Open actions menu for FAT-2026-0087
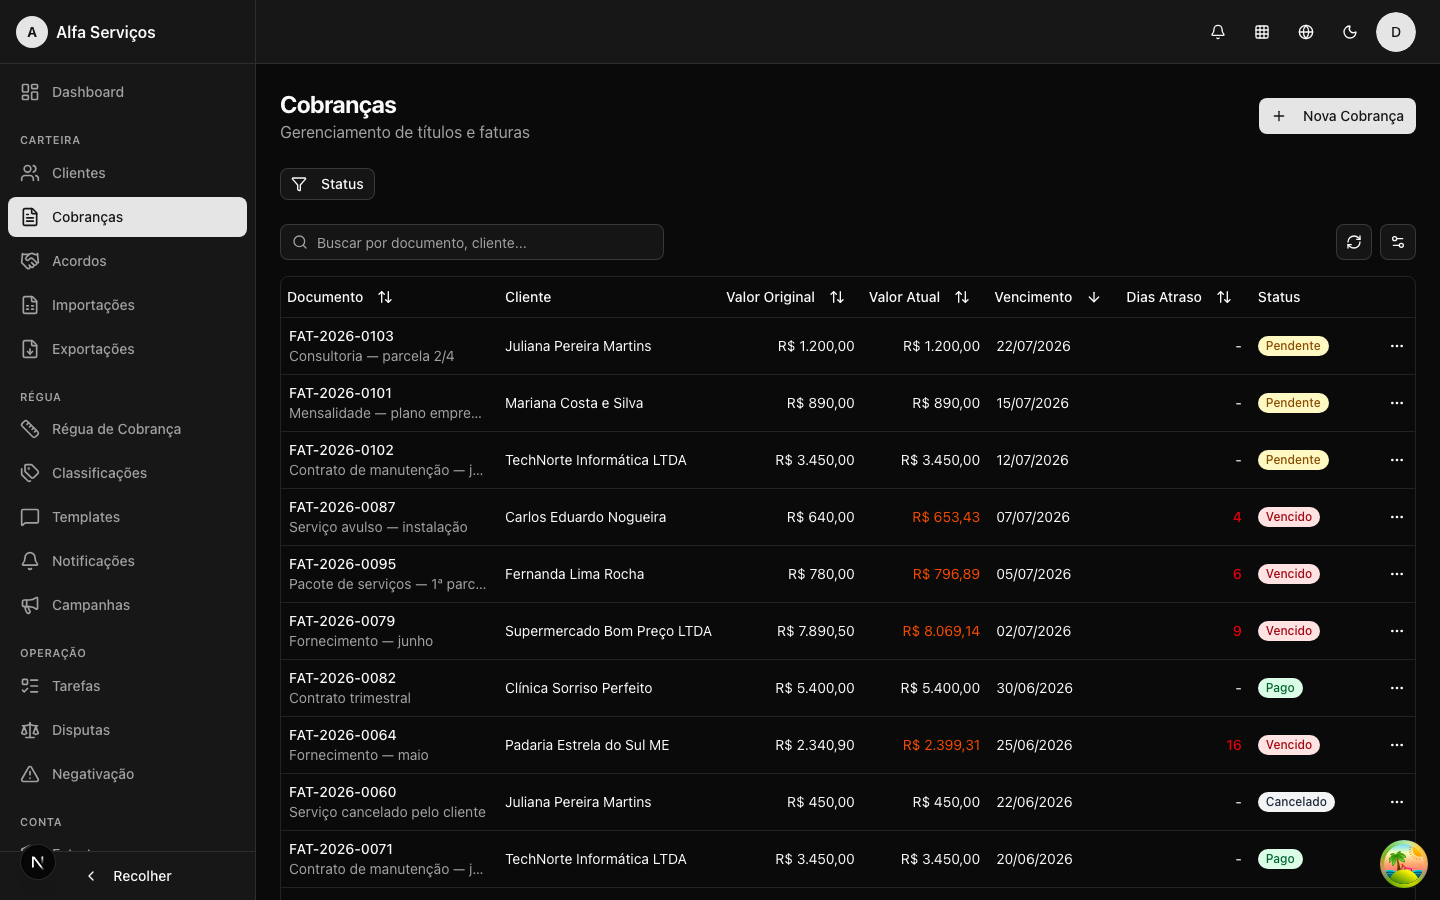This screenshot has width=1440, height=900. (1397, 517)
